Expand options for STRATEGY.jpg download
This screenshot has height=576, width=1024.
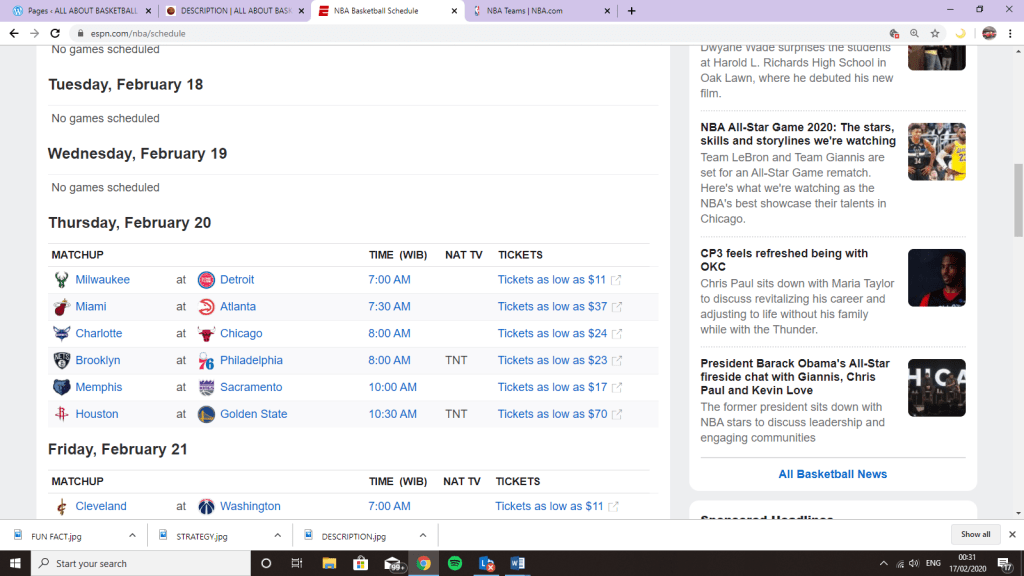(276, 535)
